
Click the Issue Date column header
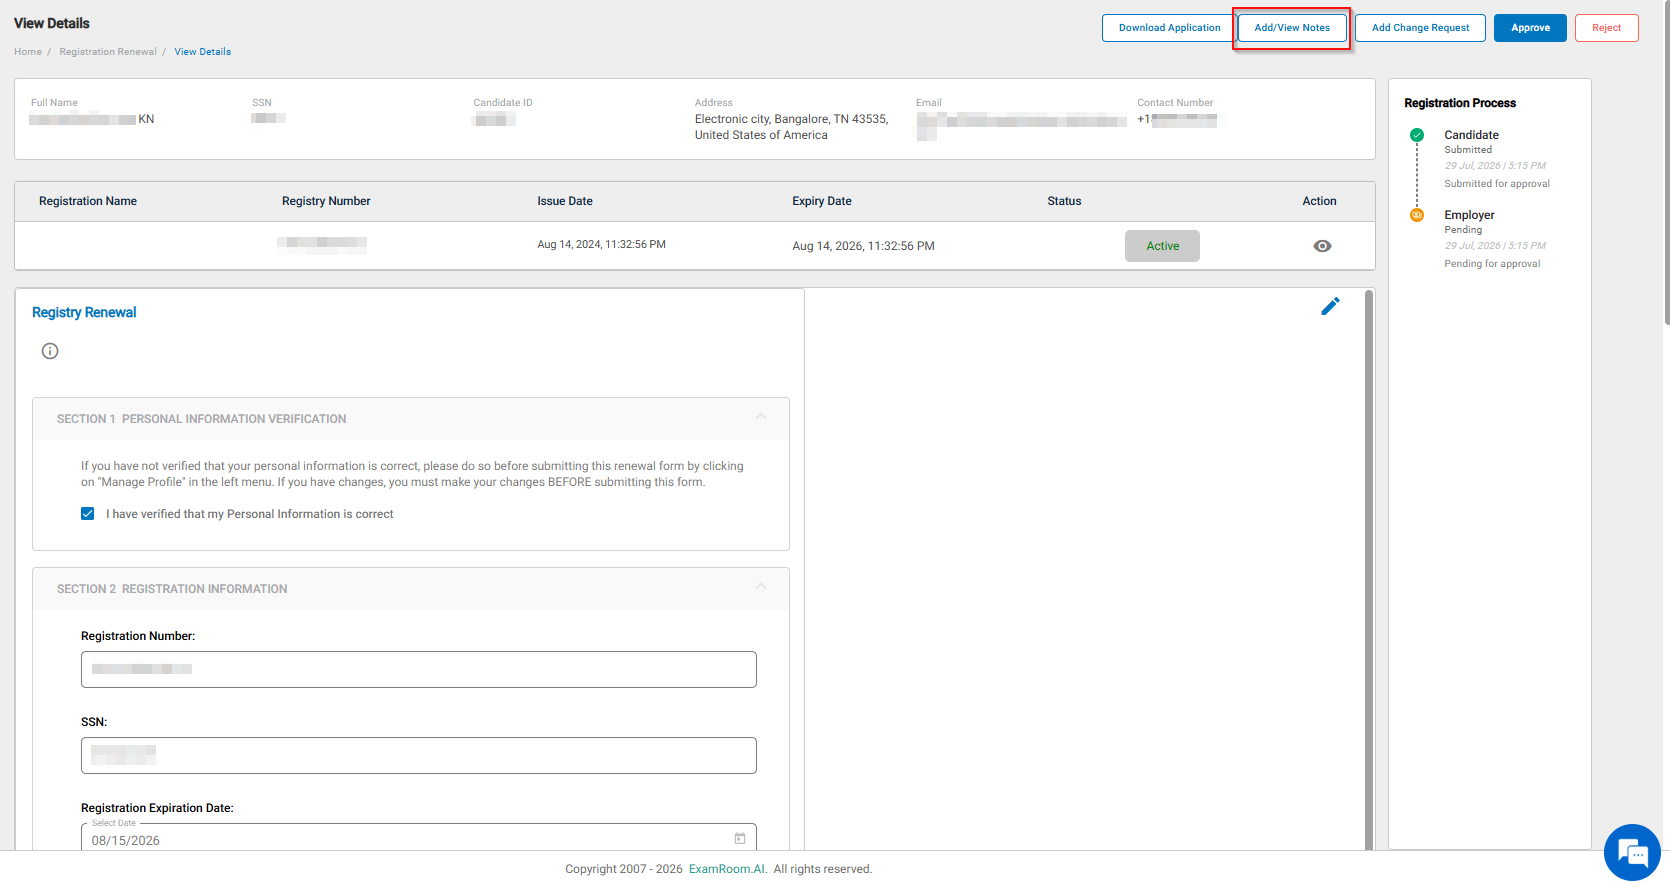click(x=565, y=201)
